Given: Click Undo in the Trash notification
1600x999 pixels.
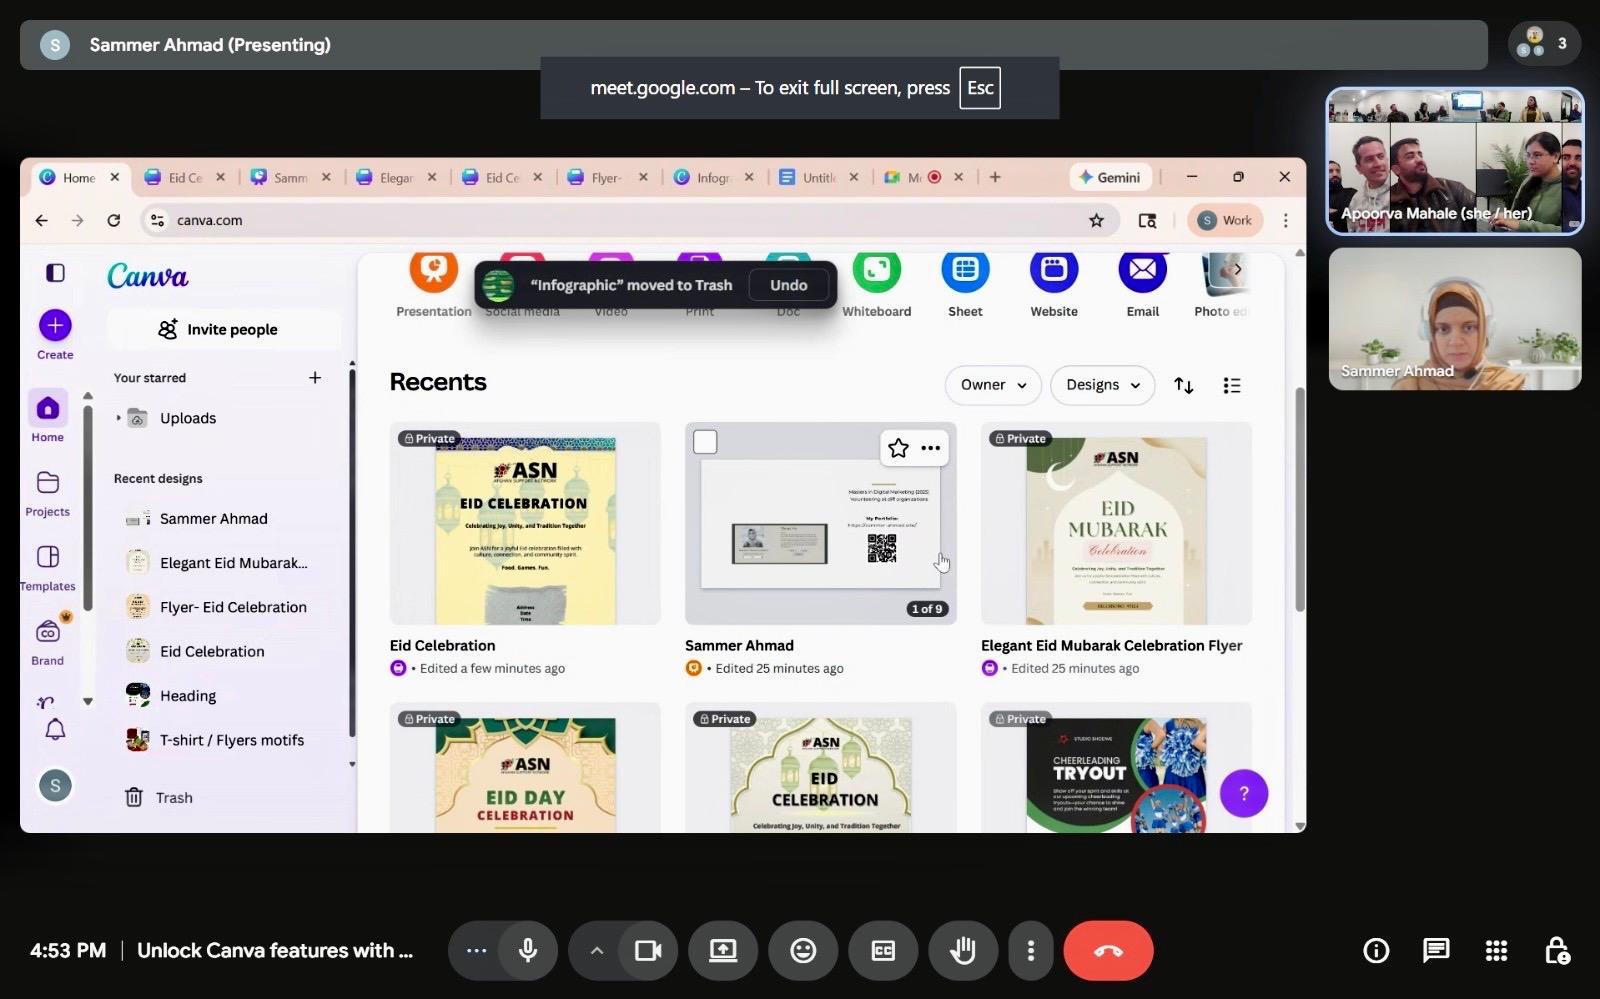Looking at the screenshot, I should [x=788, y=285].
